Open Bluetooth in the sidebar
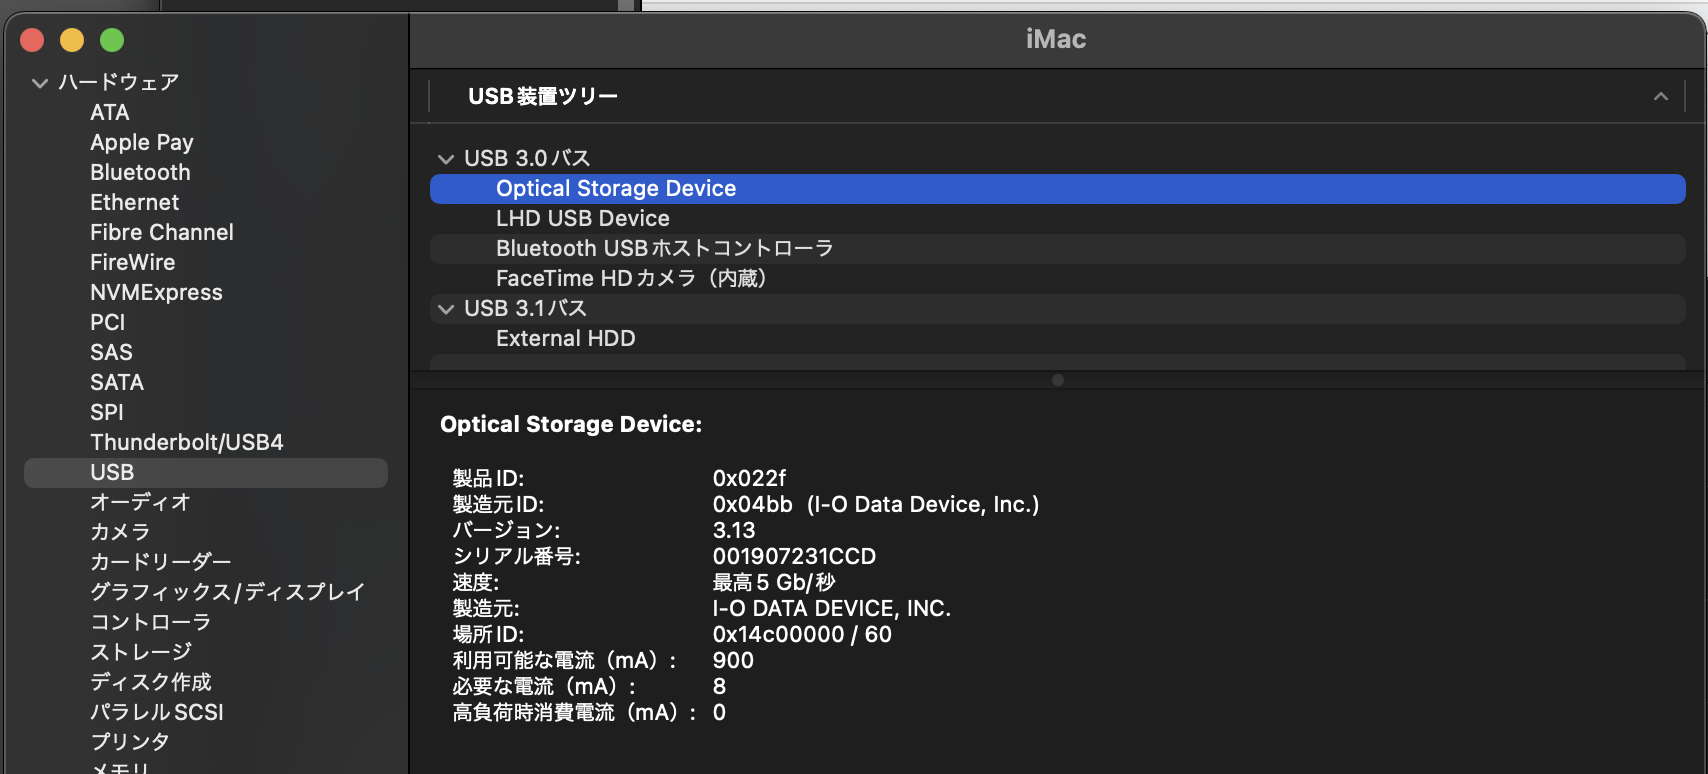Image resolution: width=1708 pixels, height=774 pixels. coord(140,173)
